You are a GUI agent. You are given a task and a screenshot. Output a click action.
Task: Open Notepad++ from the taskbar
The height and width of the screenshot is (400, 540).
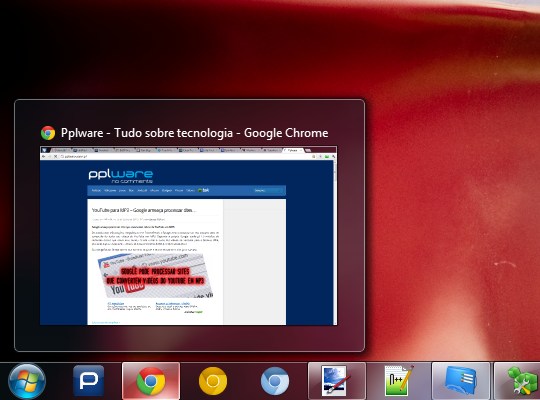pos(399,381)
